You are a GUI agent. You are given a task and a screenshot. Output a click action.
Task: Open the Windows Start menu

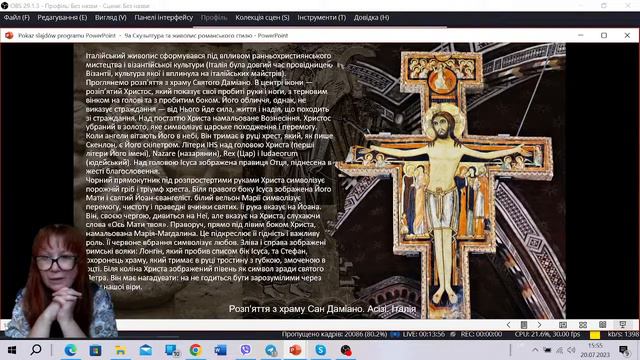[12, 350]
